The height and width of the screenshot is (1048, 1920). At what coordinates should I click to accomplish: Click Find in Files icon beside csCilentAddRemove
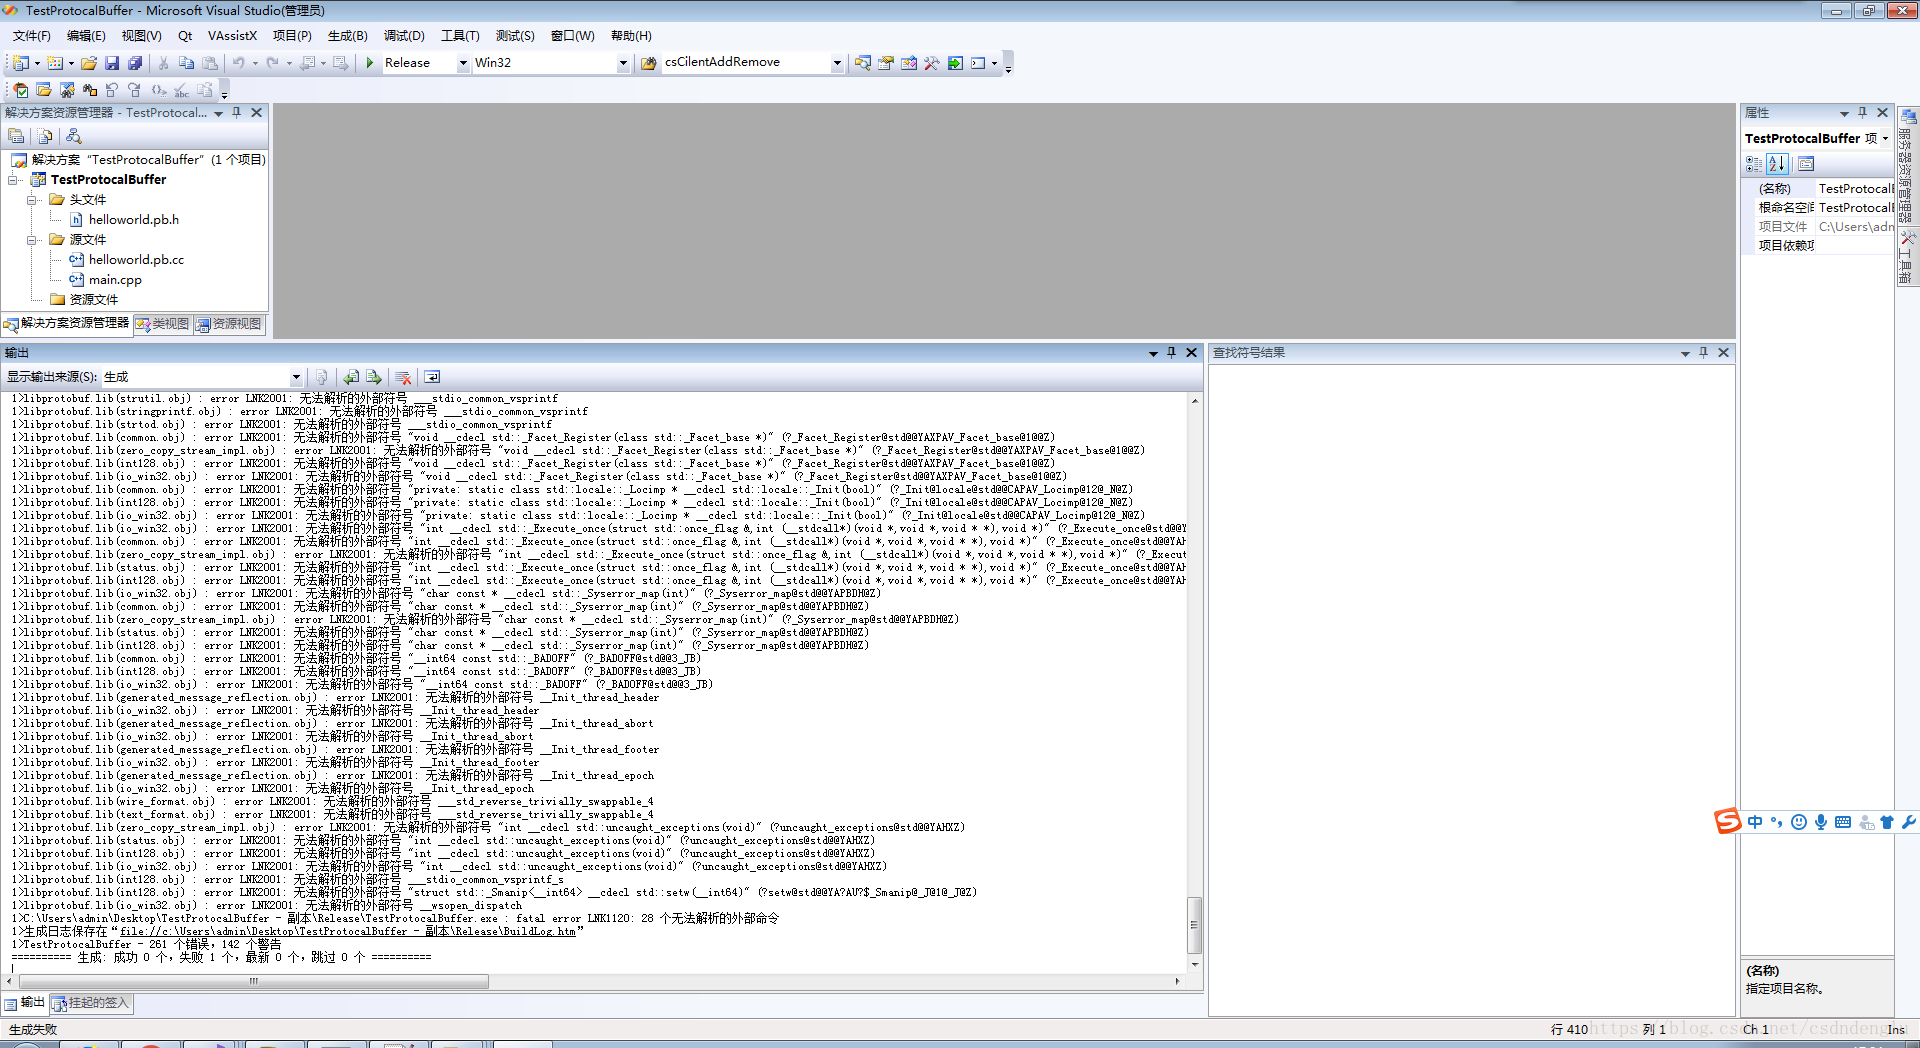648,63
